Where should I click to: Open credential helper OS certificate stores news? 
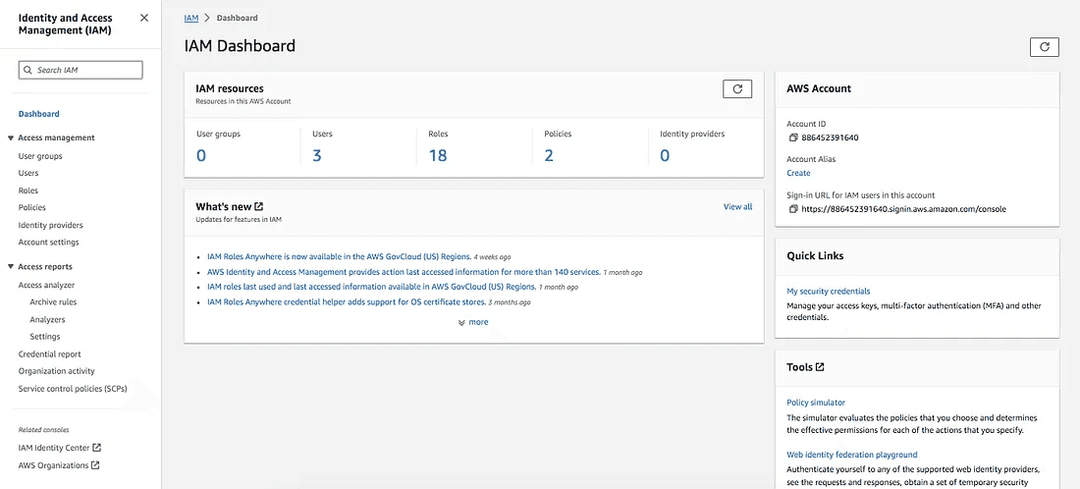[x=346, y=302]
